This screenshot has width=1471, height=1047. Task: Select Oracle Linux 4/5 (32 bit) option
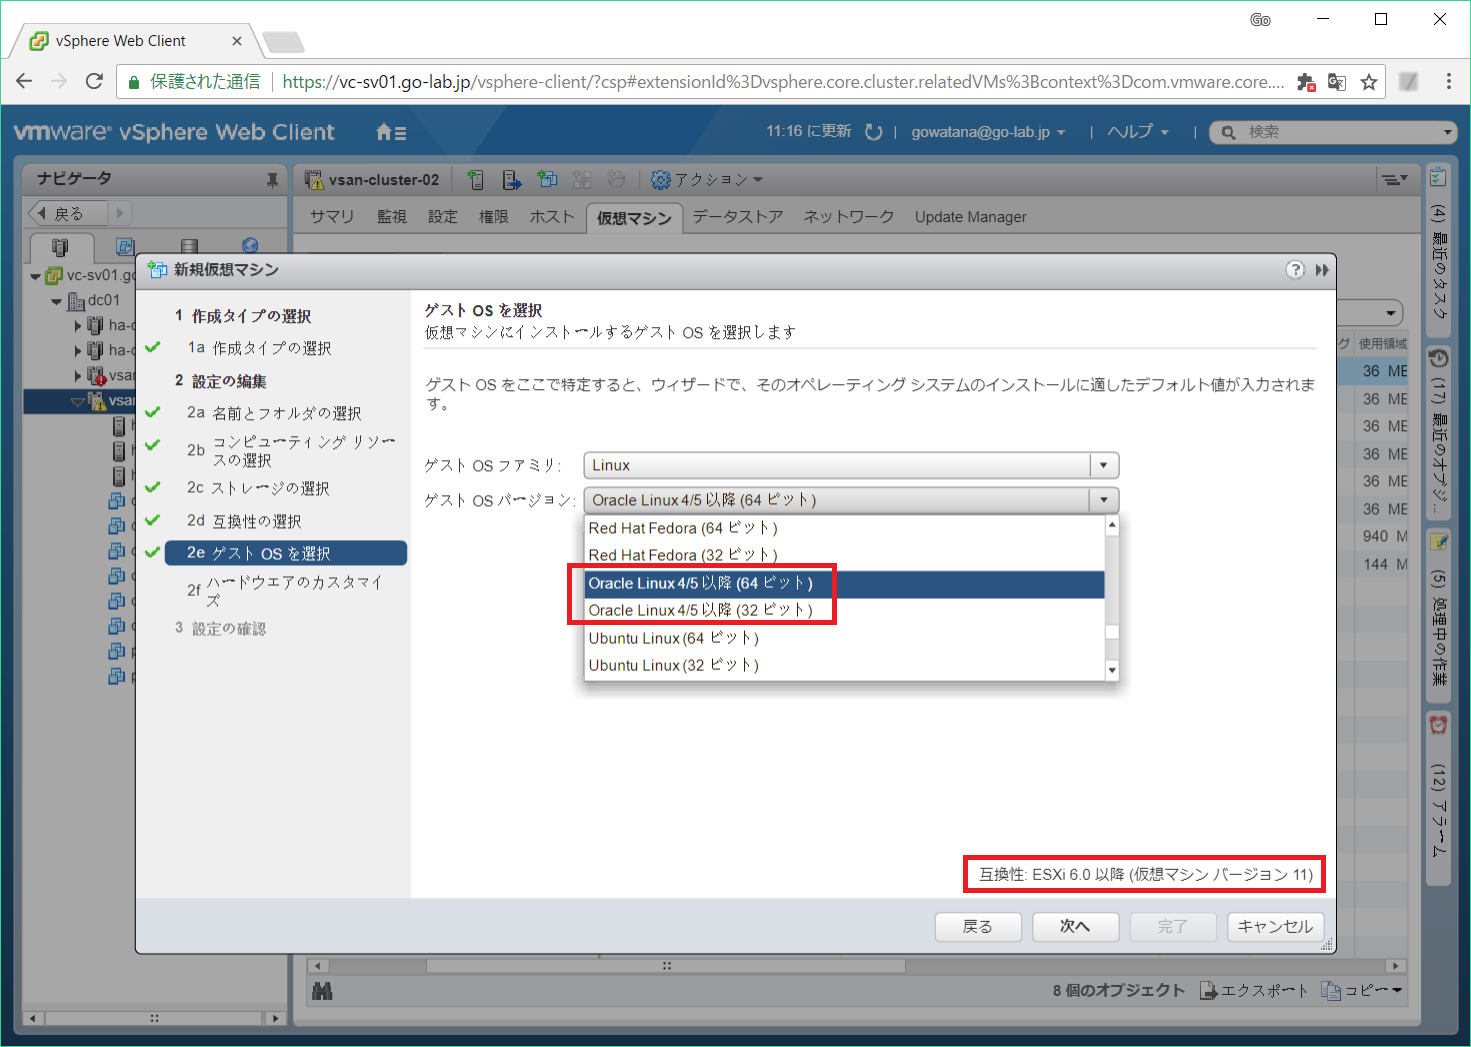pyautogui.click(x=845, y=610)
